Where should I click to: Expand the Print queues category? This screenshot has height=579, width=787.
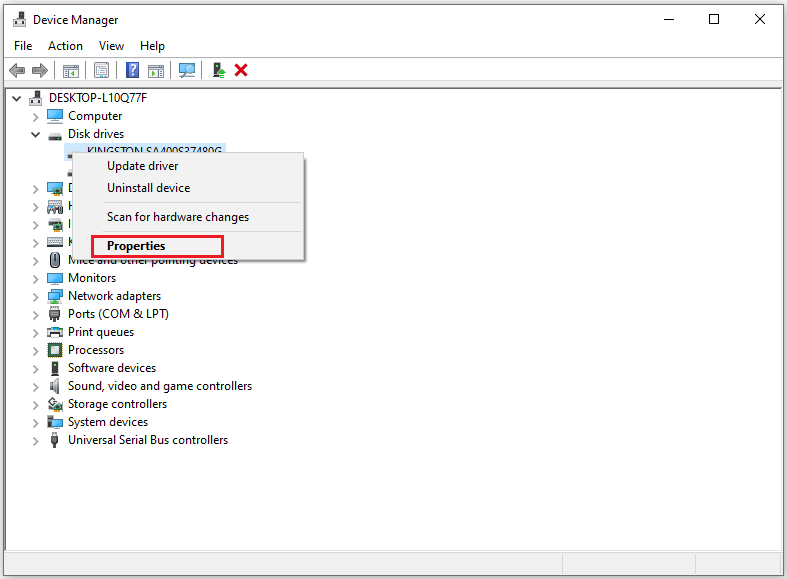point(35,333)
